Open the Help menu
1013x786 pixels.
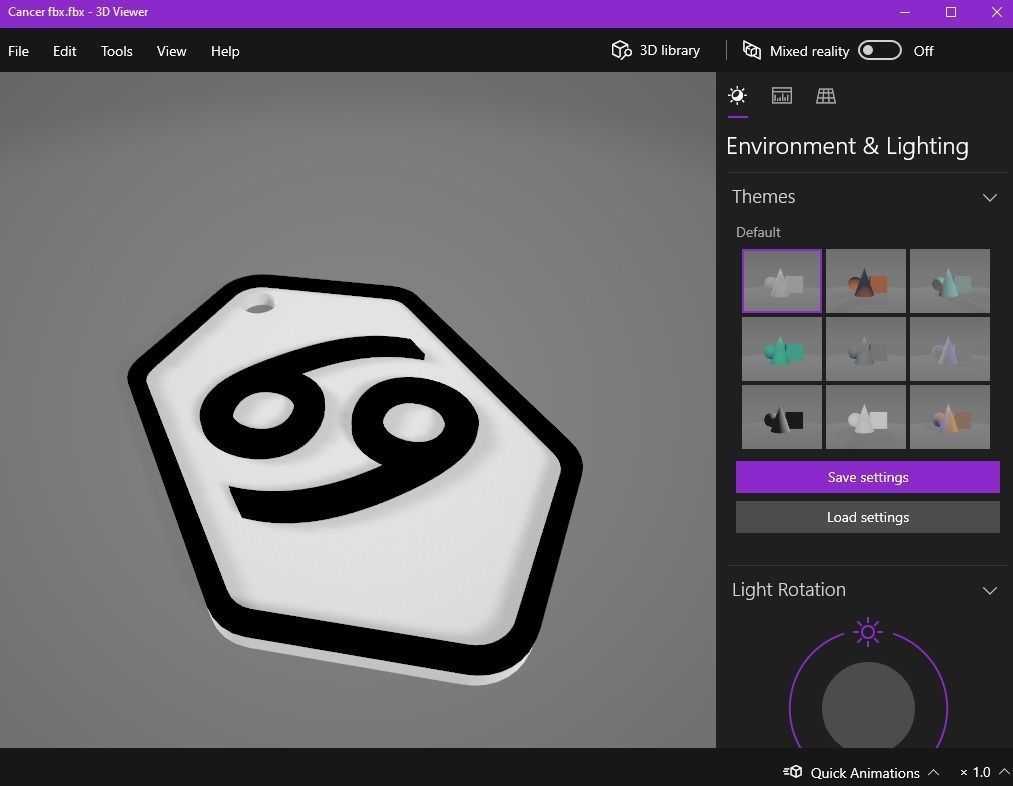click(225, 51)
